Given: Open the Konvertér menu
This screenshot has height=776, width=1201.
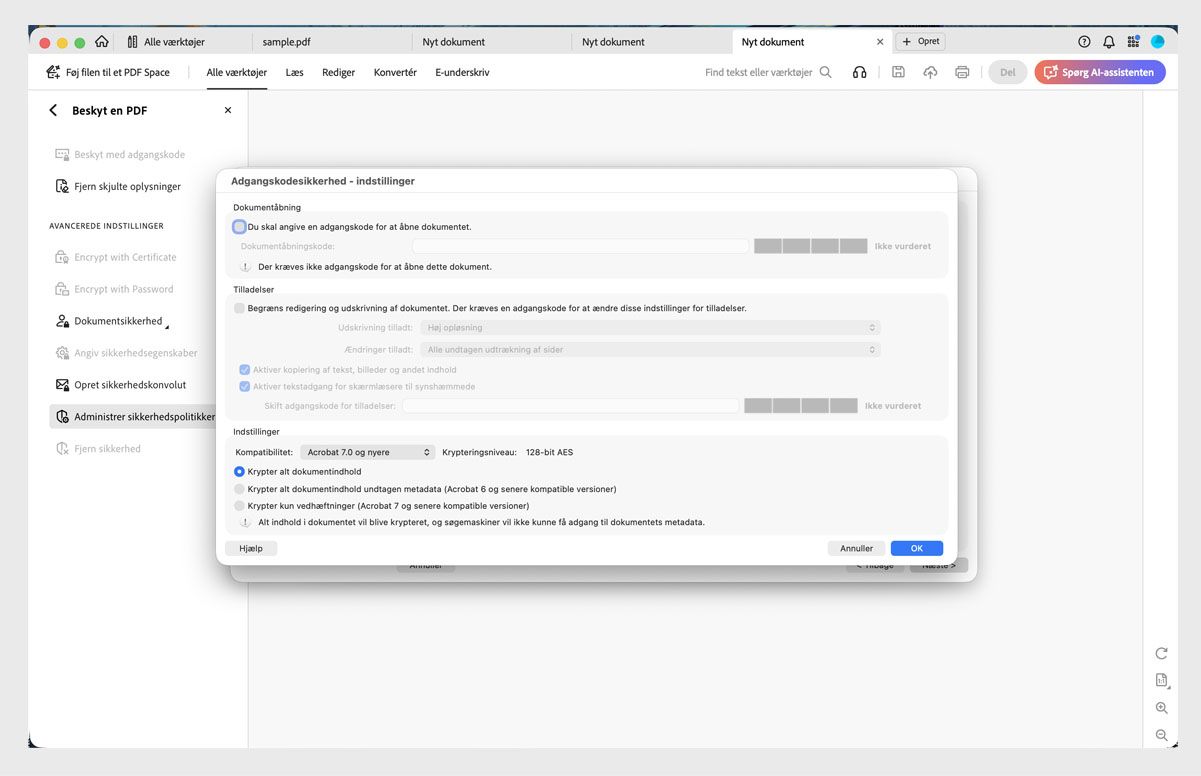Looking at the screenshot, I should pyautogui.click(x=395, y=72).
